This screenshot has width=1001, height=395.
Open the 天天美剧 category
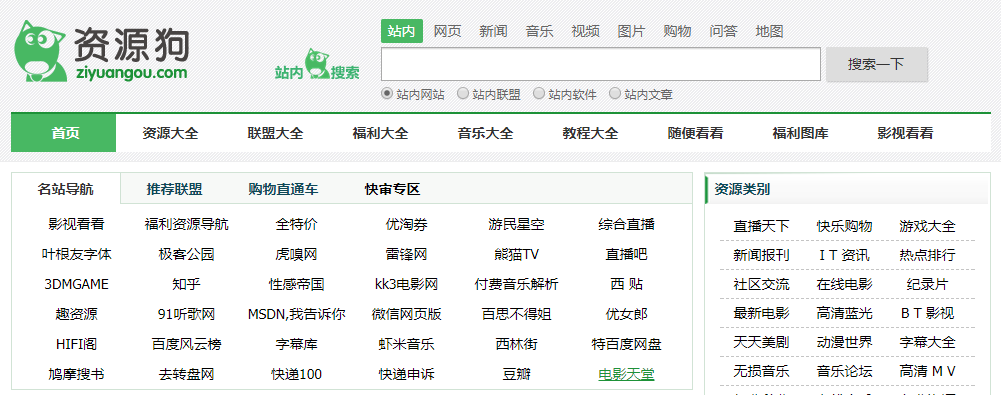pyautogui.click(x=761, y=343)
